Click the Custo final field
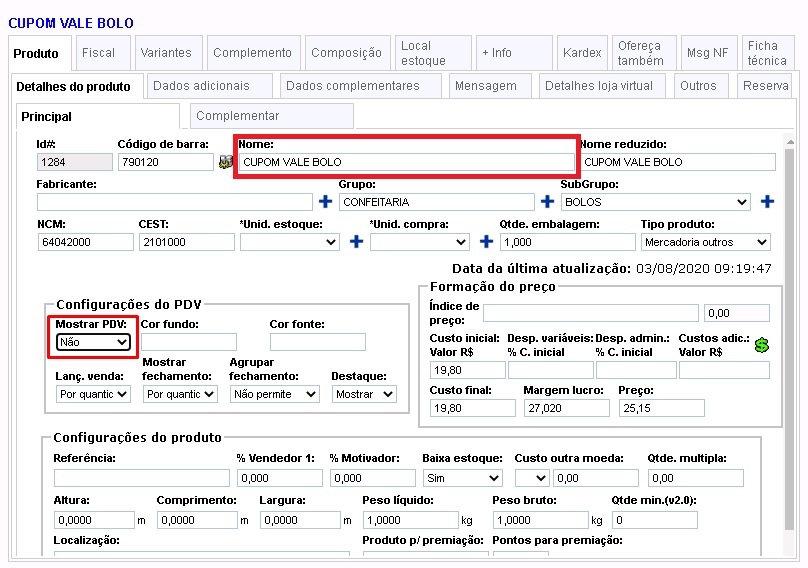Screen dimensions: 808x568 [x=473, y=408]
